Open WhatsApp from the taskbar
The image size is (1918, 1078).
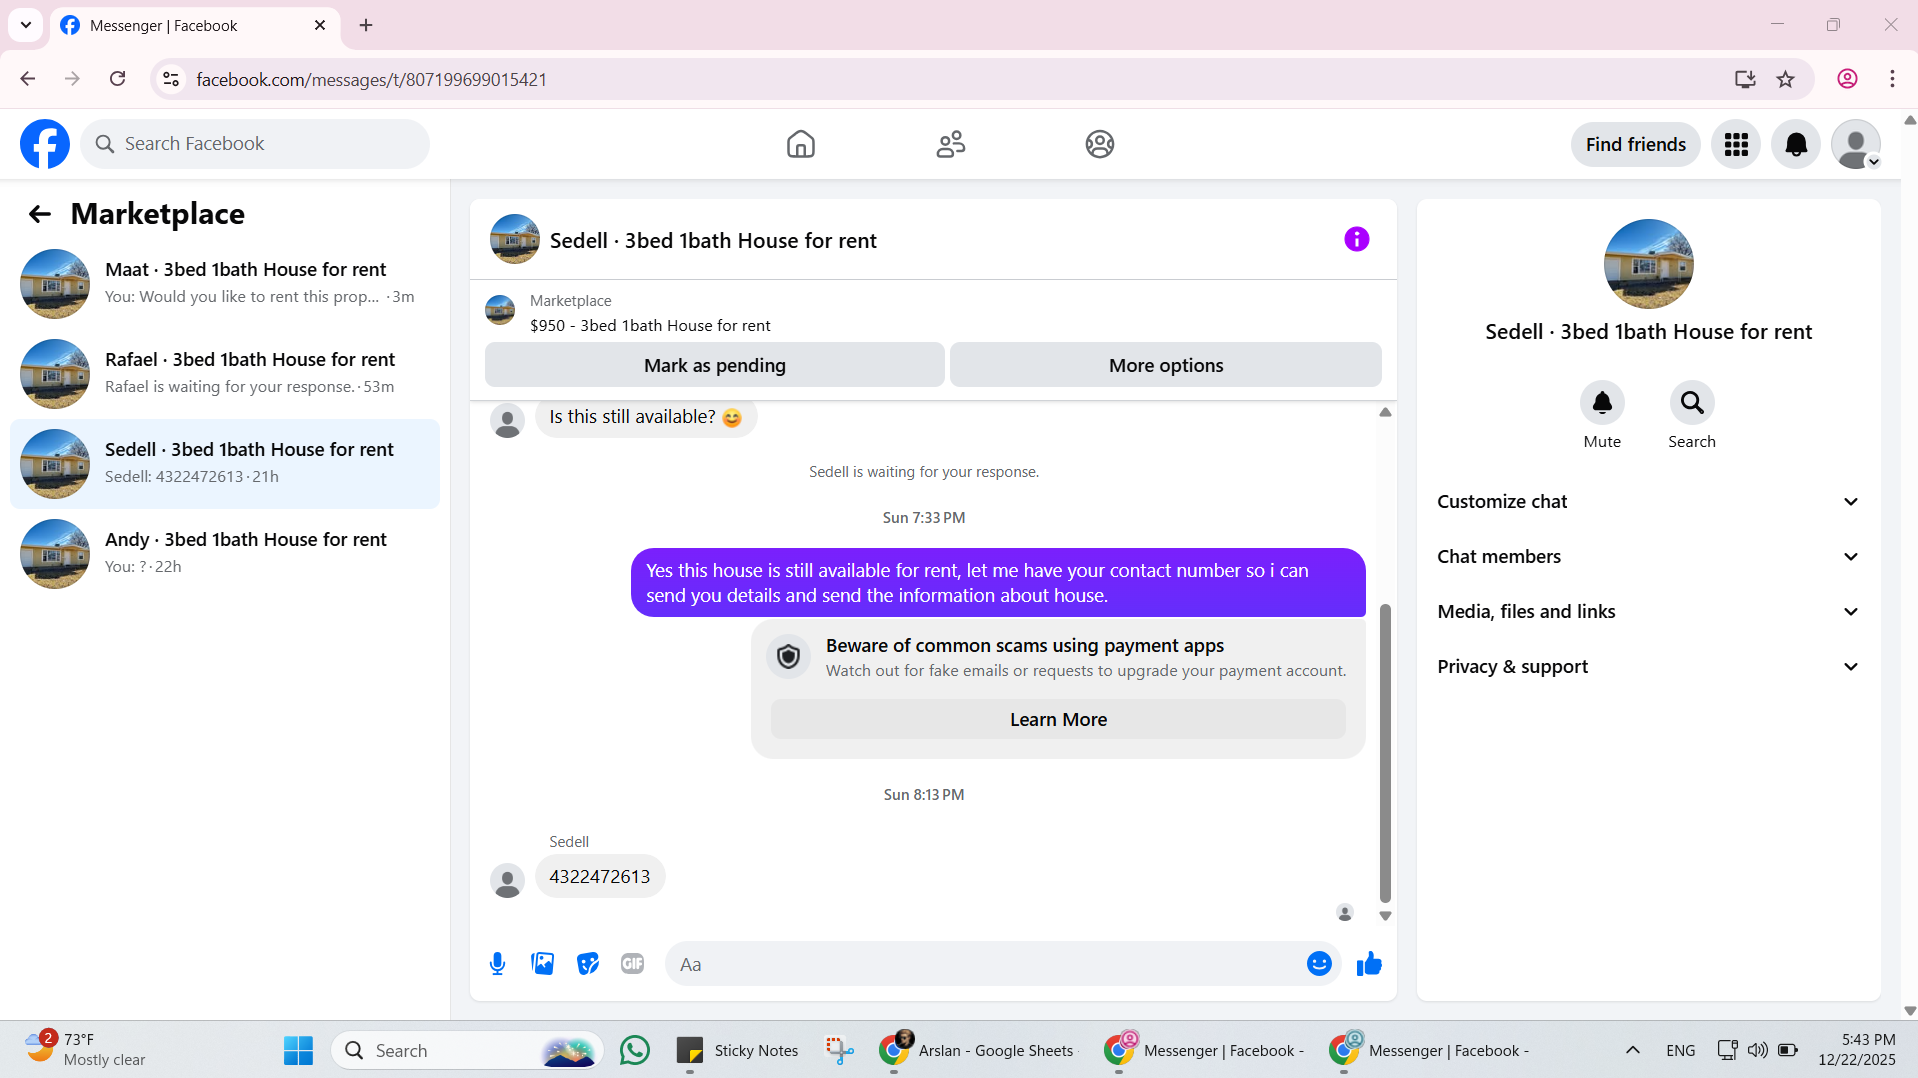point(634,1050)
